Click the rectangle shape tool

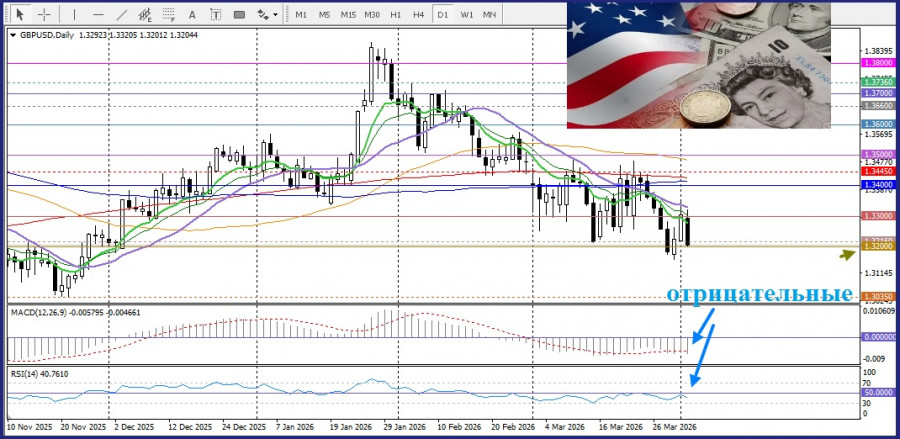pos(239,14)
